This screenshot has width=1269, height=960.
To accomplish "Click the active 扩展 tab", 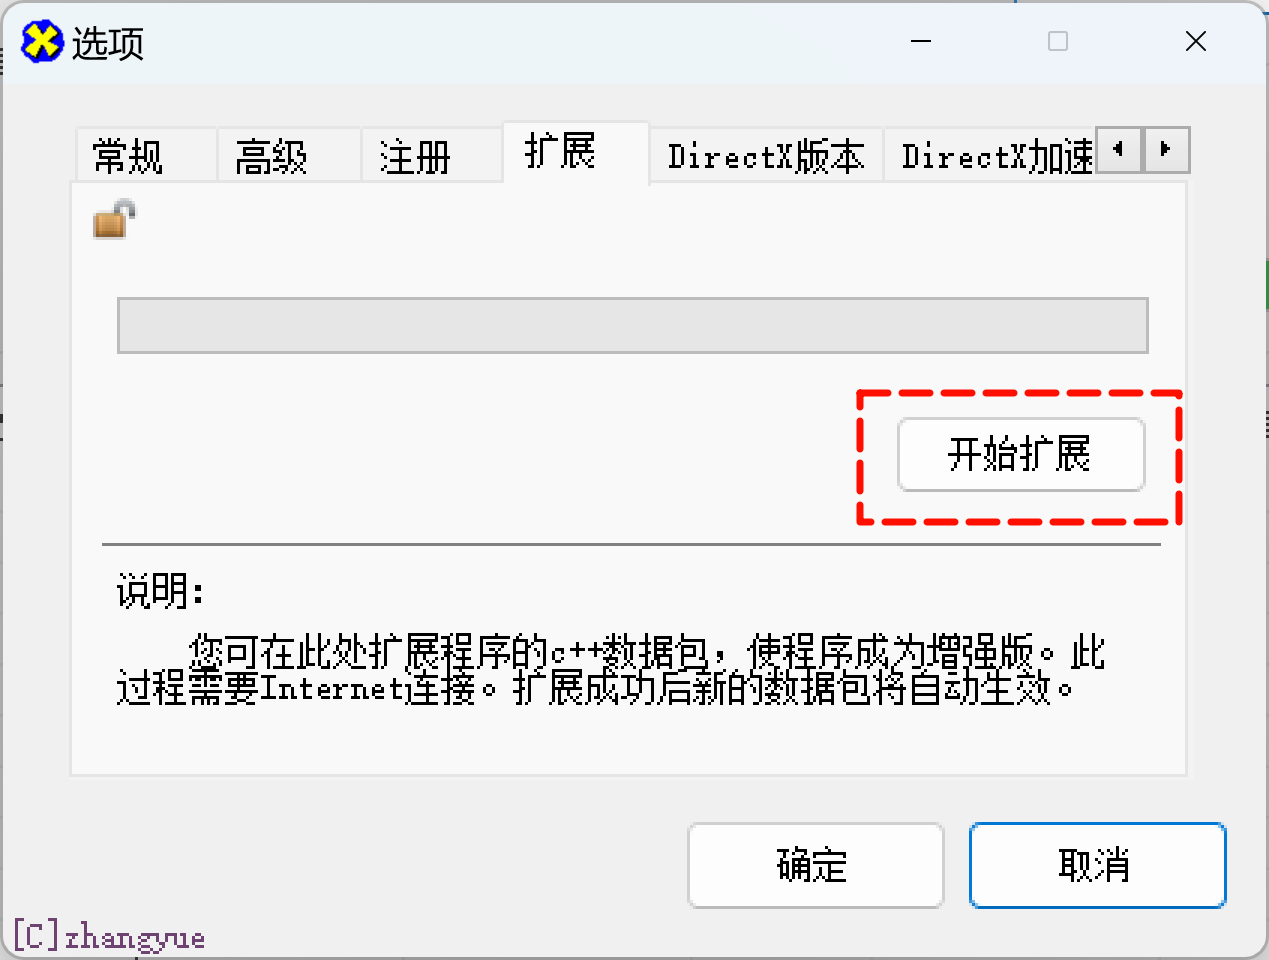I will pos(576,153).
